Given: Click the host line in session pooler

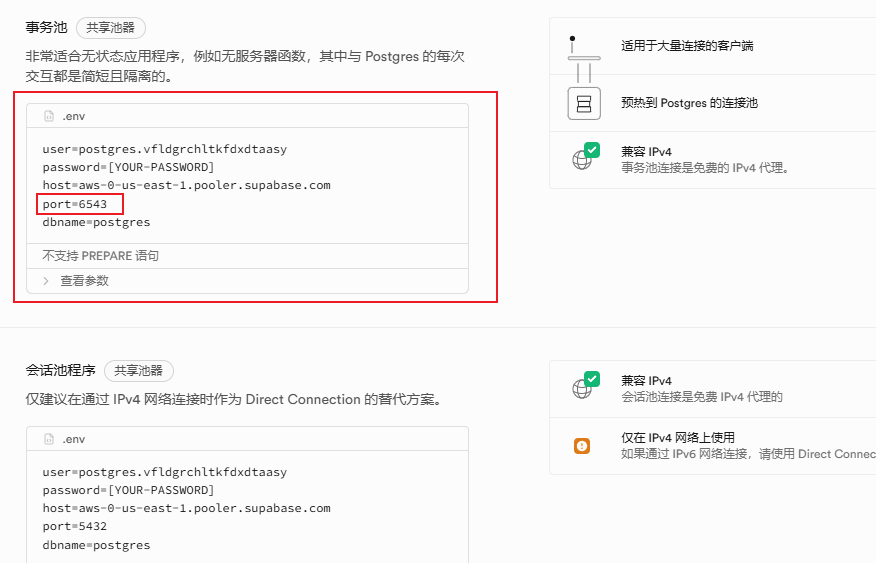Looking at the screenshot, I should point(187,508).
